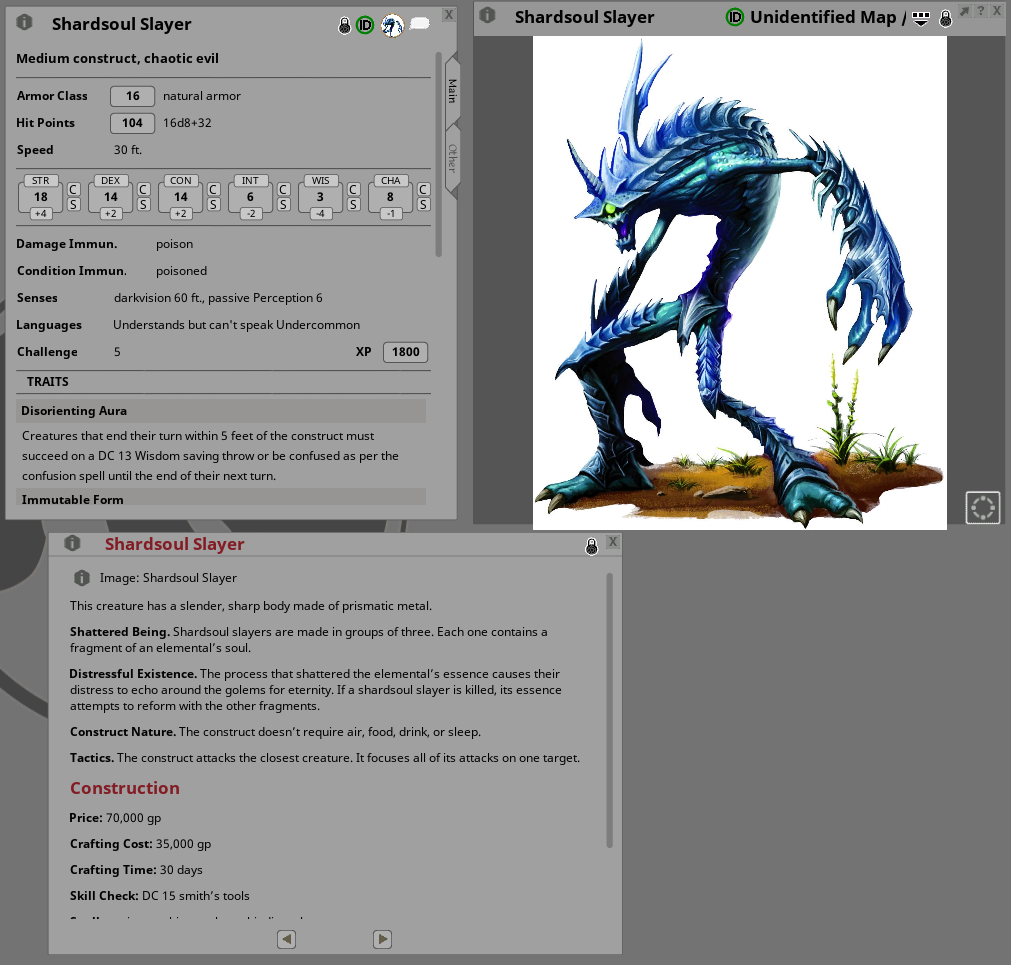Click the DEX score box showing 14
The image size is (1011, 965).
[x=111, y=197]
